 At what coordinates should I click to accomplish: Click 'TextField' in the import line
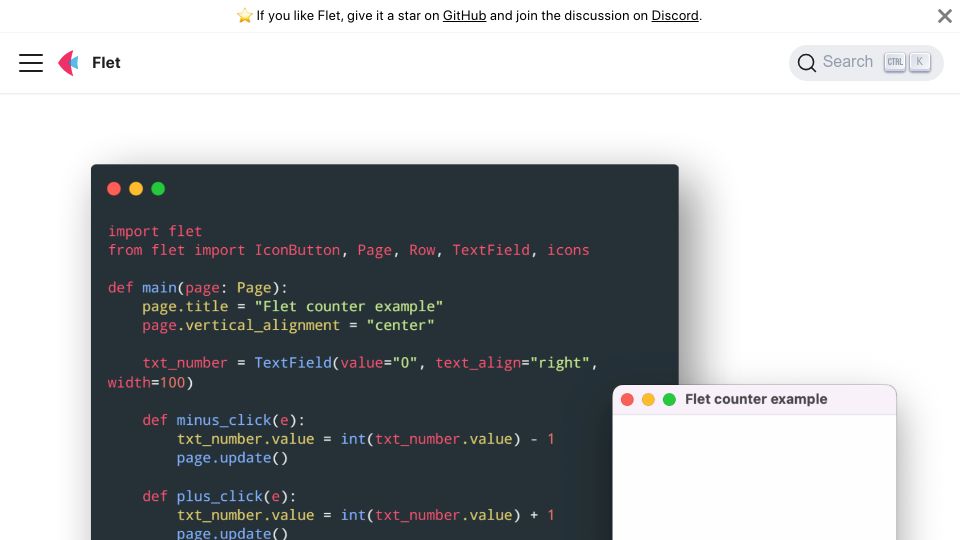pos(491,250)
